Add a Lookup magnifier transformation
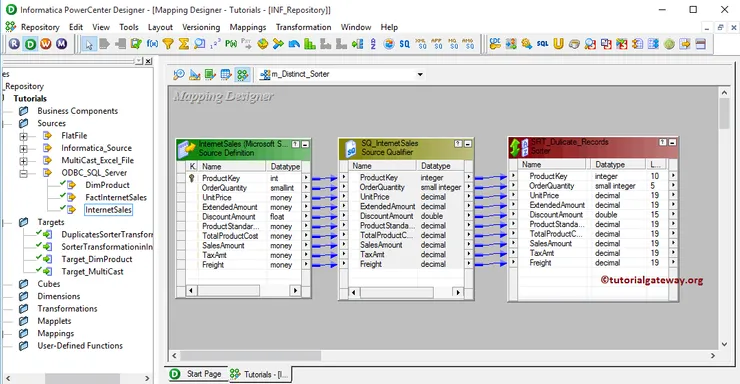Screen dimensions: 740x384 click(x=200, y=44)
